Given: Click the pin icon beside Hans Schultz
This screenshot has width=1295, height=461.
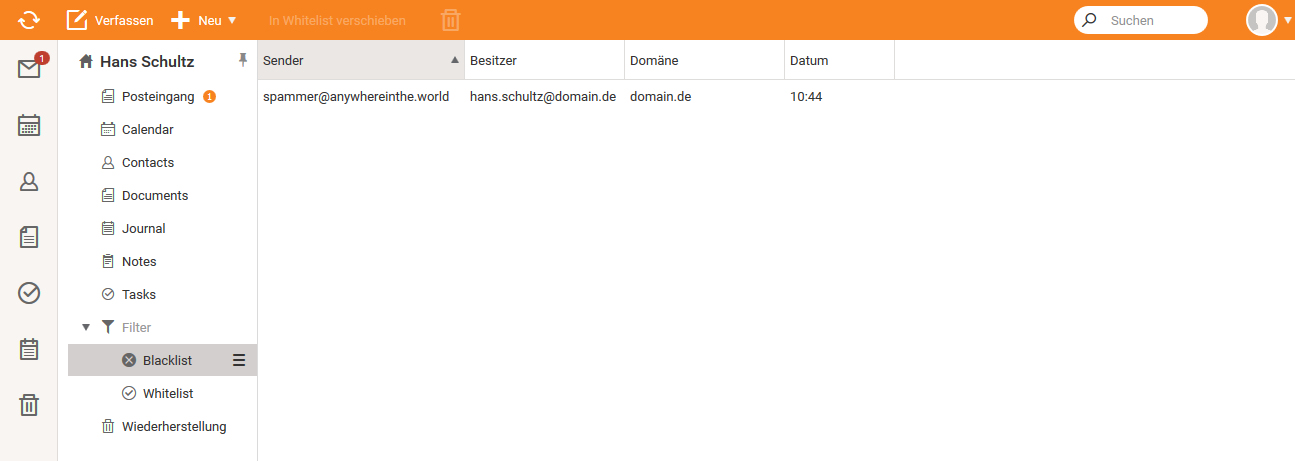Looking at the screenshot, I should [x=242, y=61].
